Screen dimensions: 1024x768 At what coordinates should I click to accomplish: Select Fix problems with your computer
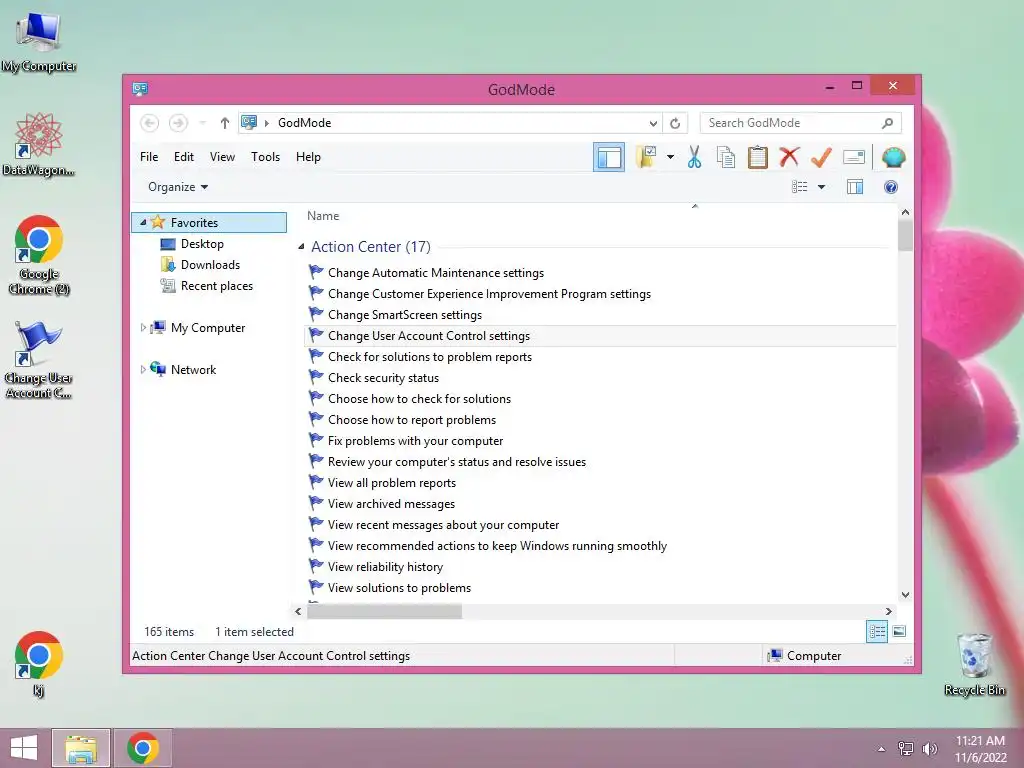(415, 441)
